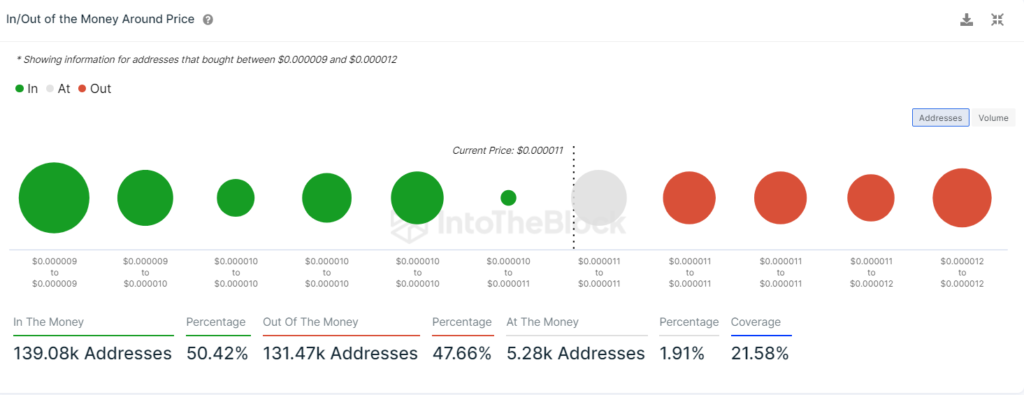Select the red bubble for $0.000012 to $0.000012
This screenshot has height=395, width=1024.
coord(962,198)
